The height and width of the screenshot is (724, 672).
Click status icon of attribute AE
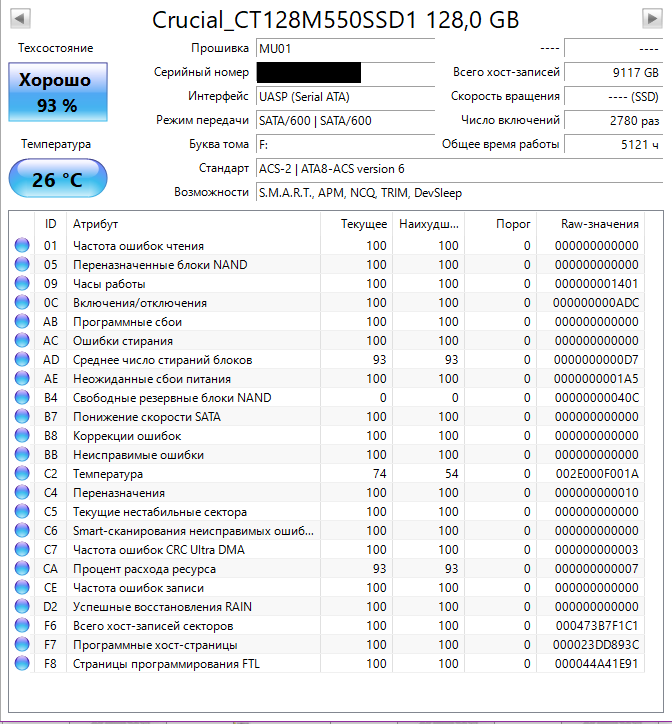click(22, 378)
